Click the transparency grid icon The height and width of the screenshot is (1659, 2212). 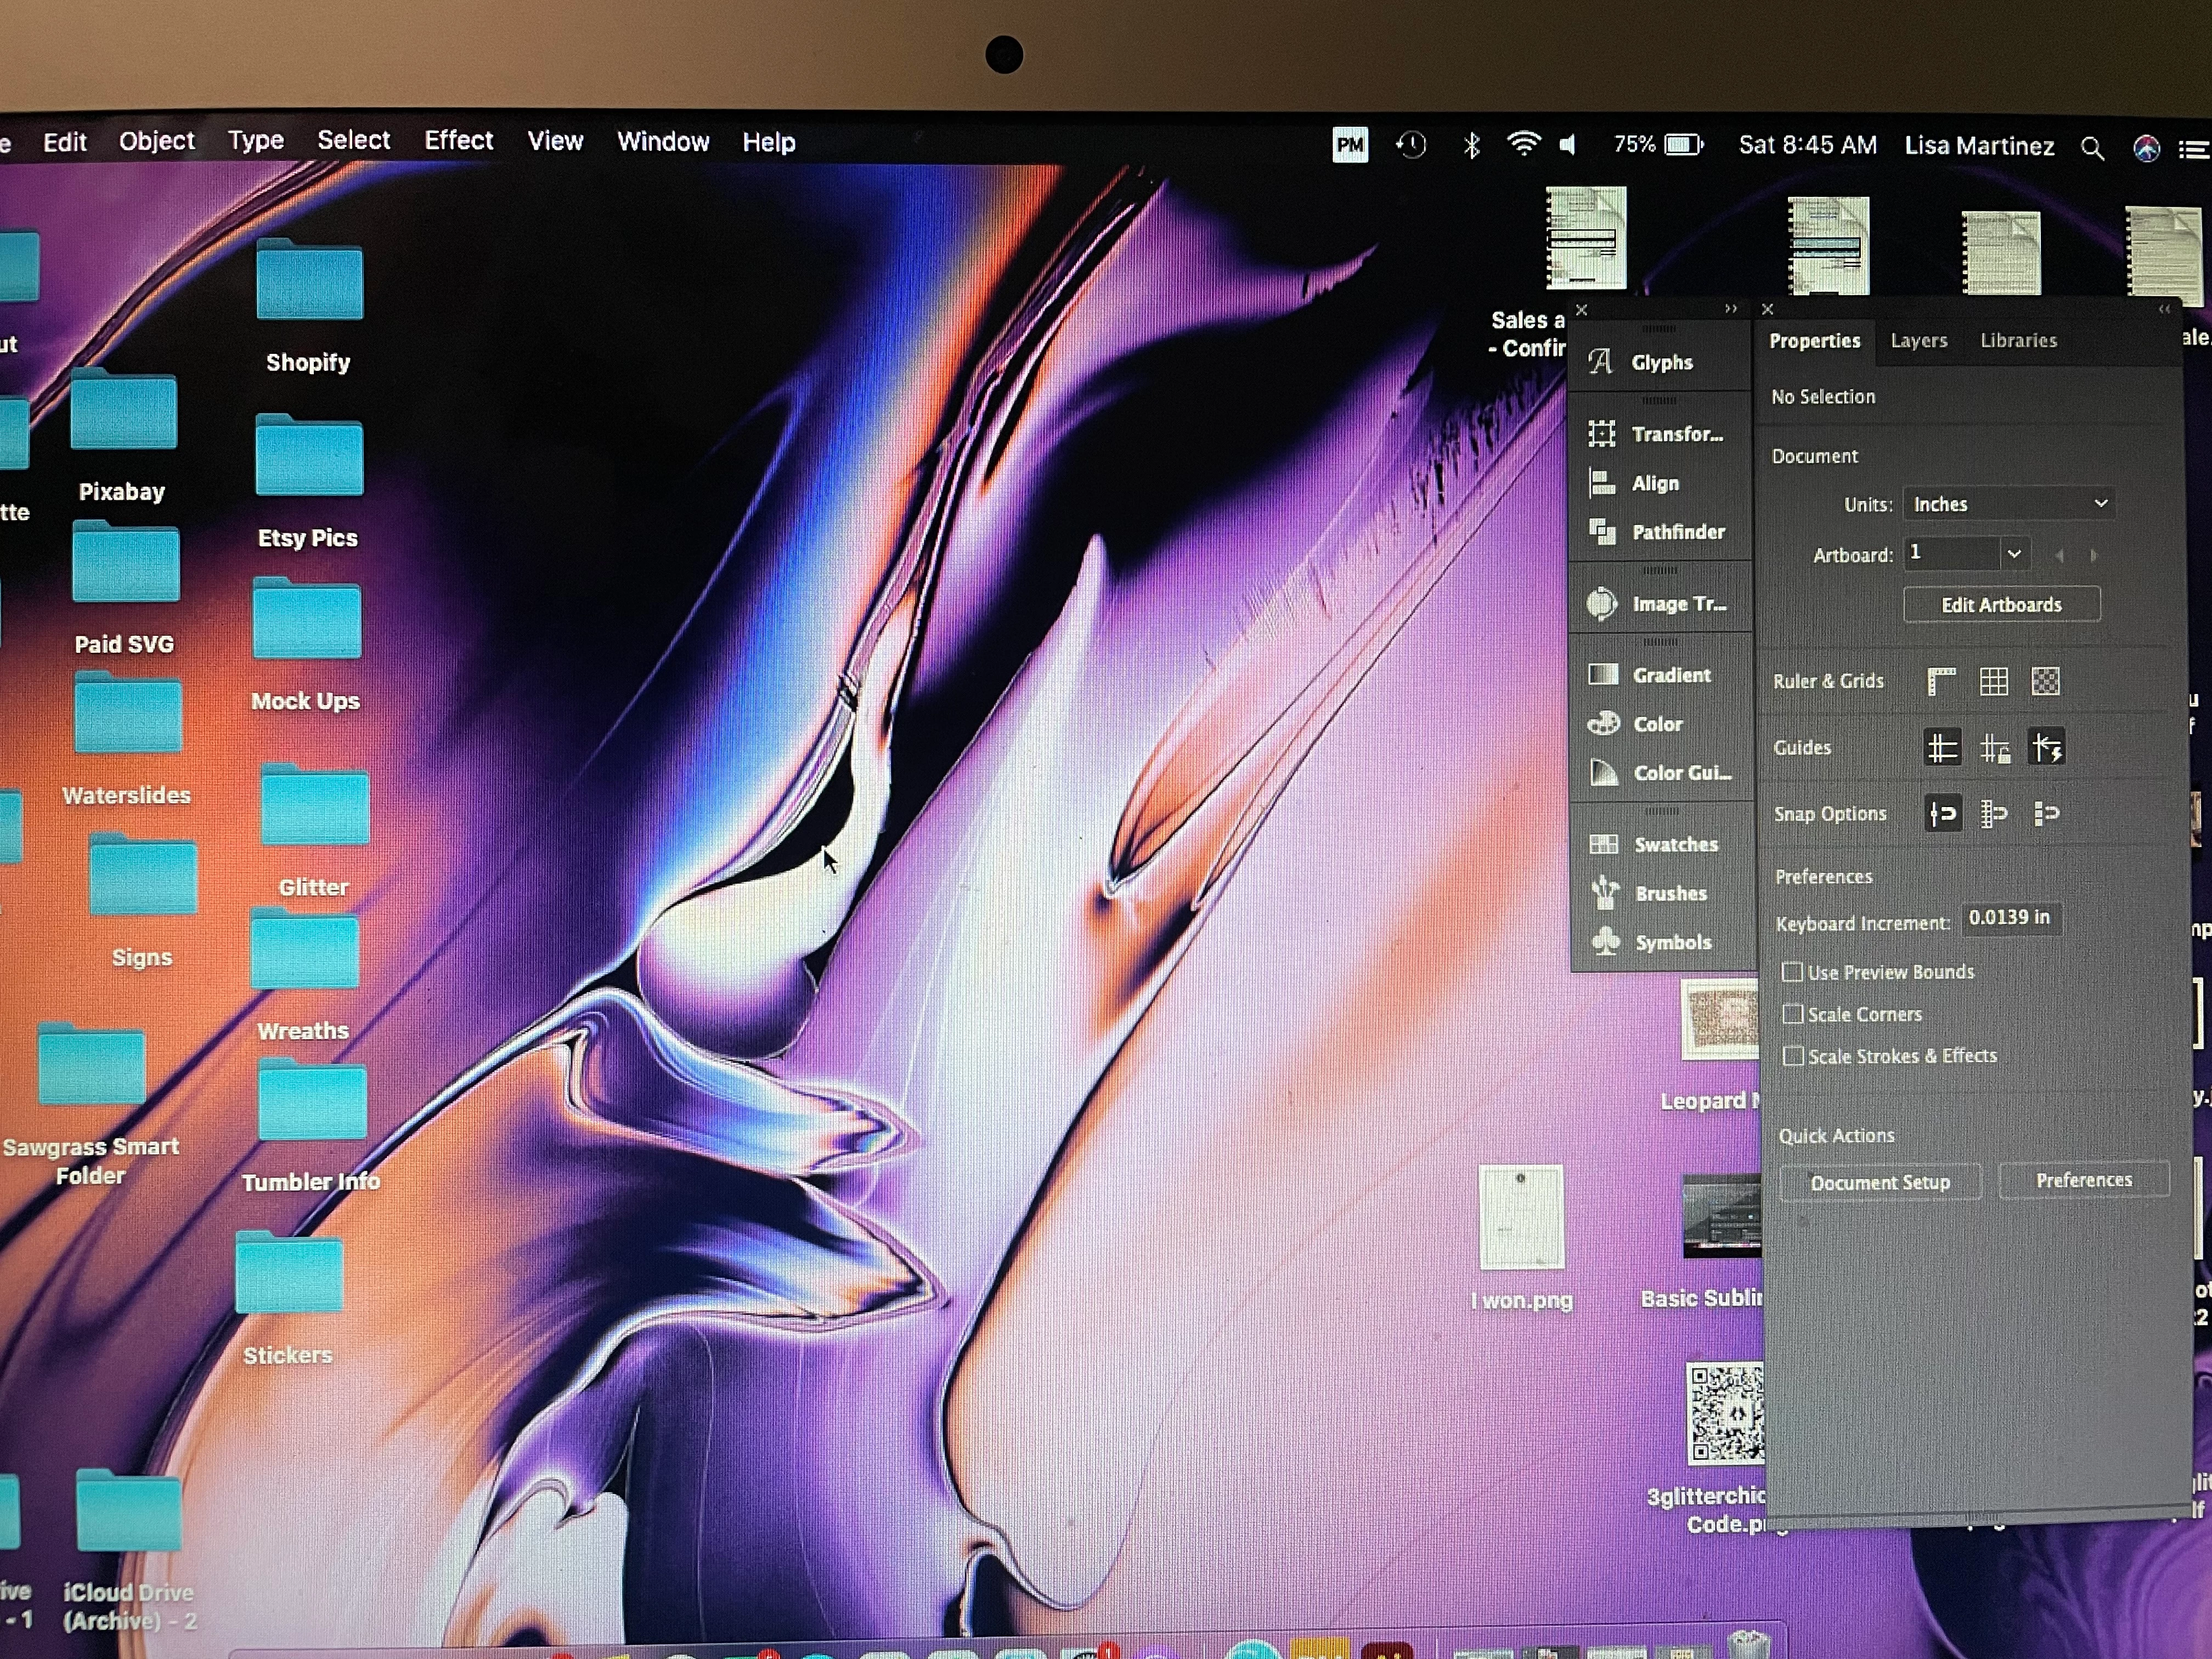pos(2046,682)
